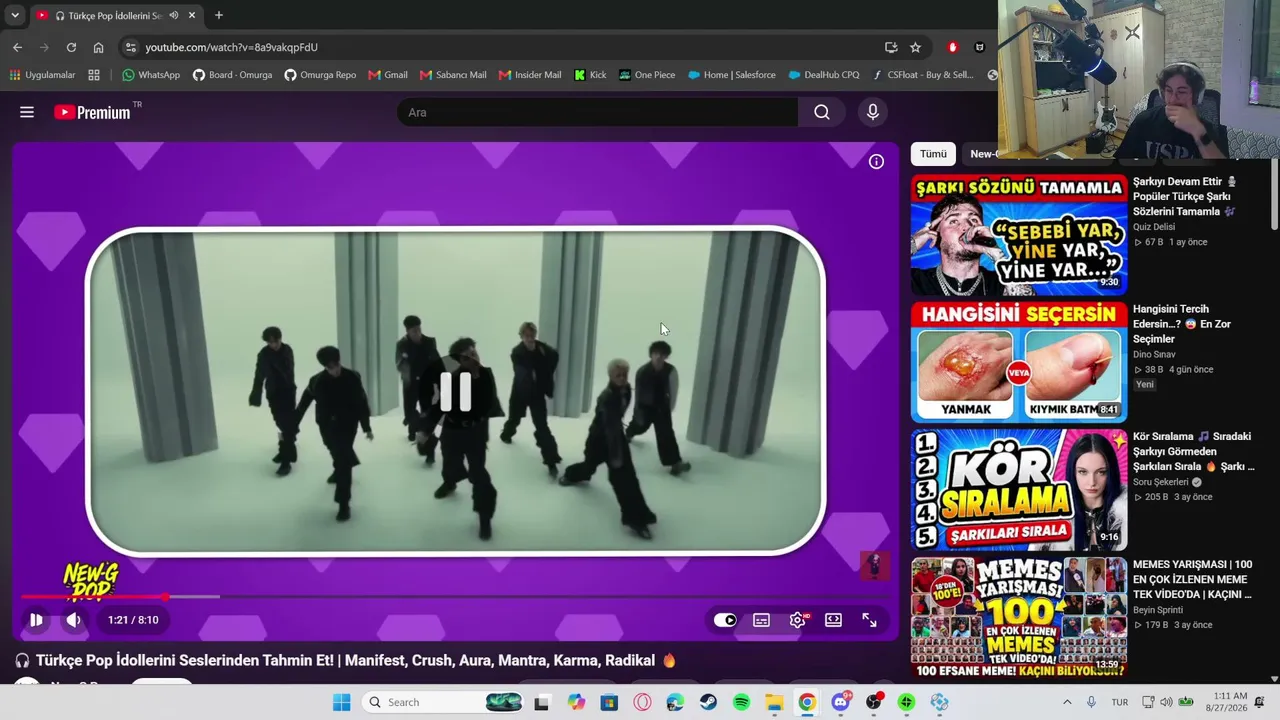The image size is (1280, 720).
Task: Open the video info card icon
Action: pyautogui.click(x=876, y=162)
